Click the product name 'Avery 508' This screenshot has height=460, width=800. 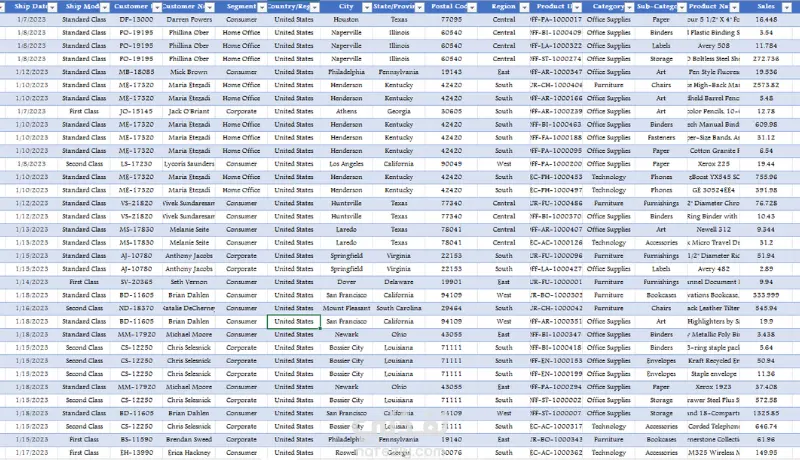tap(713, 46)
